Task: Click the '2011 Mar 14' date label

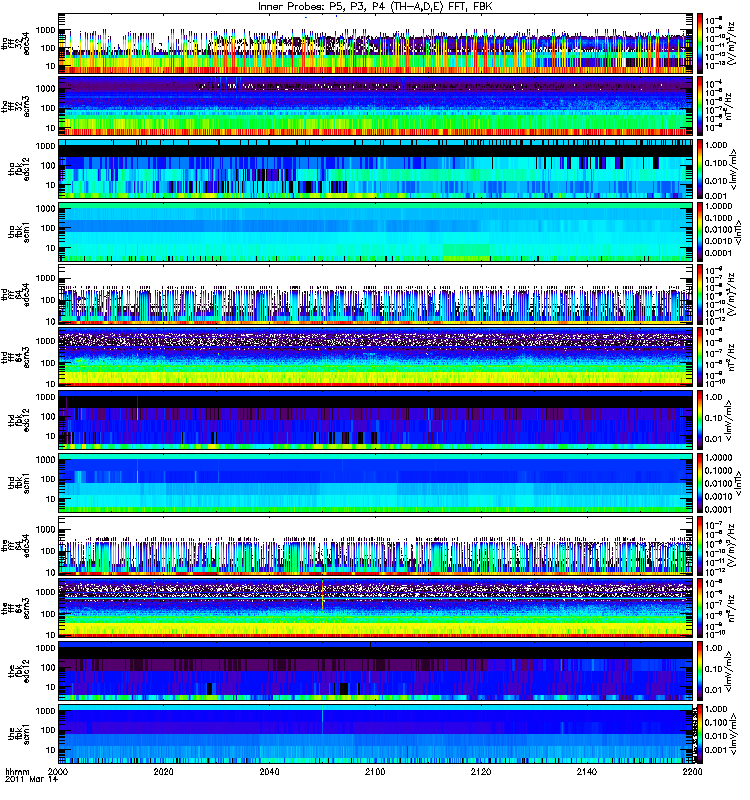Action: pos(31,779)
